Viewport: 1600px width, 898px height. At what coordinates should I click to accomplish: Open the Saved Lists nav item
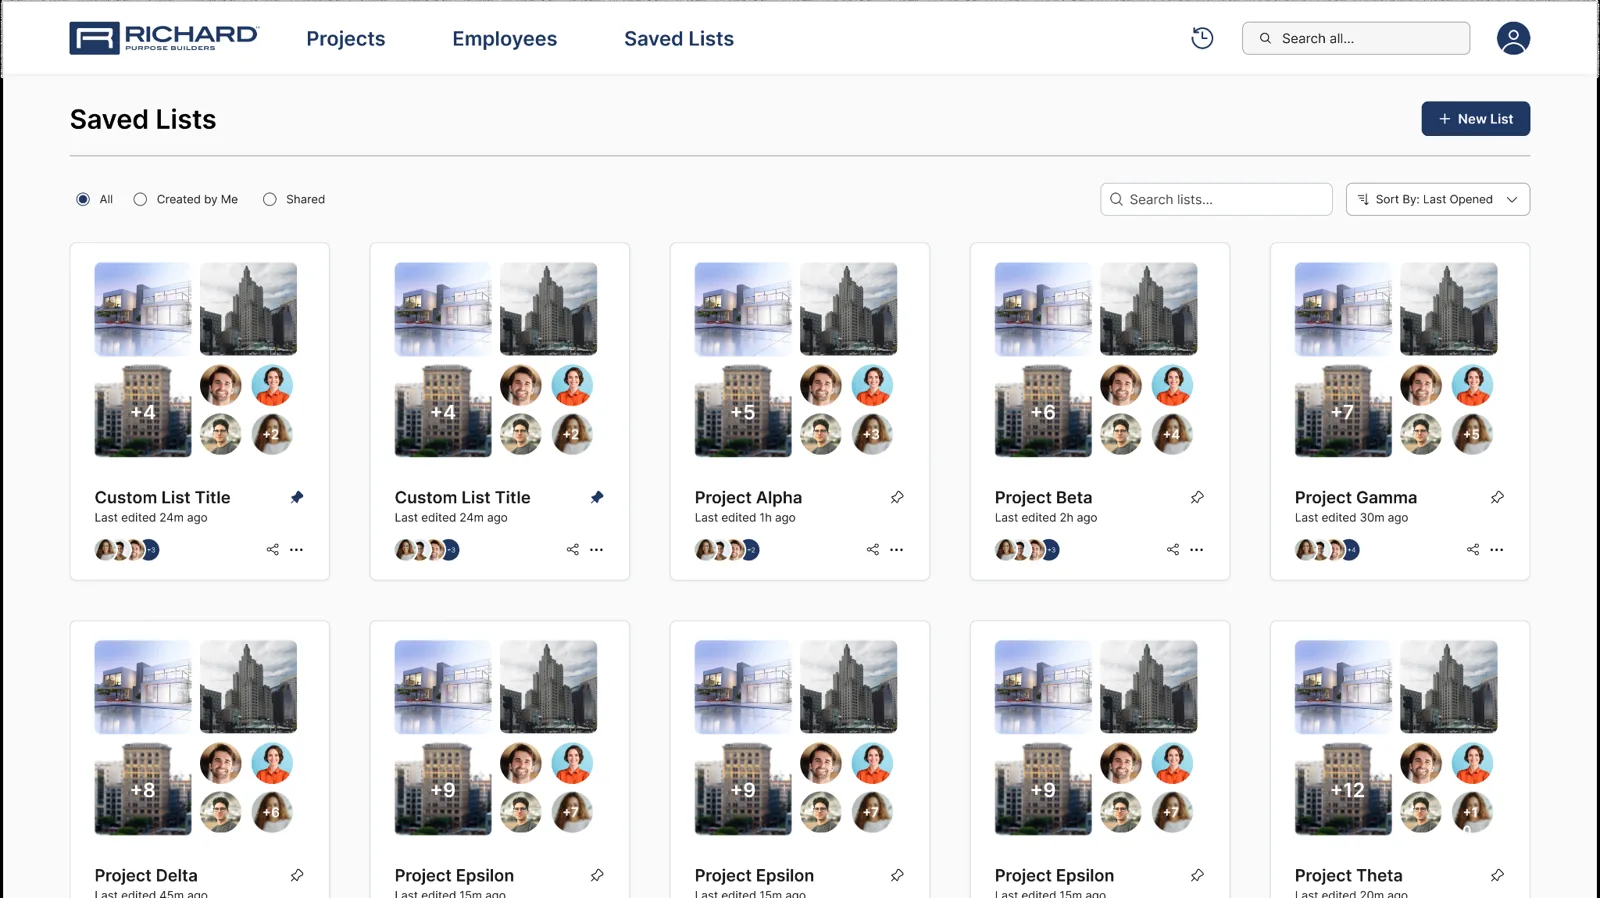click(x=679, y=38)
